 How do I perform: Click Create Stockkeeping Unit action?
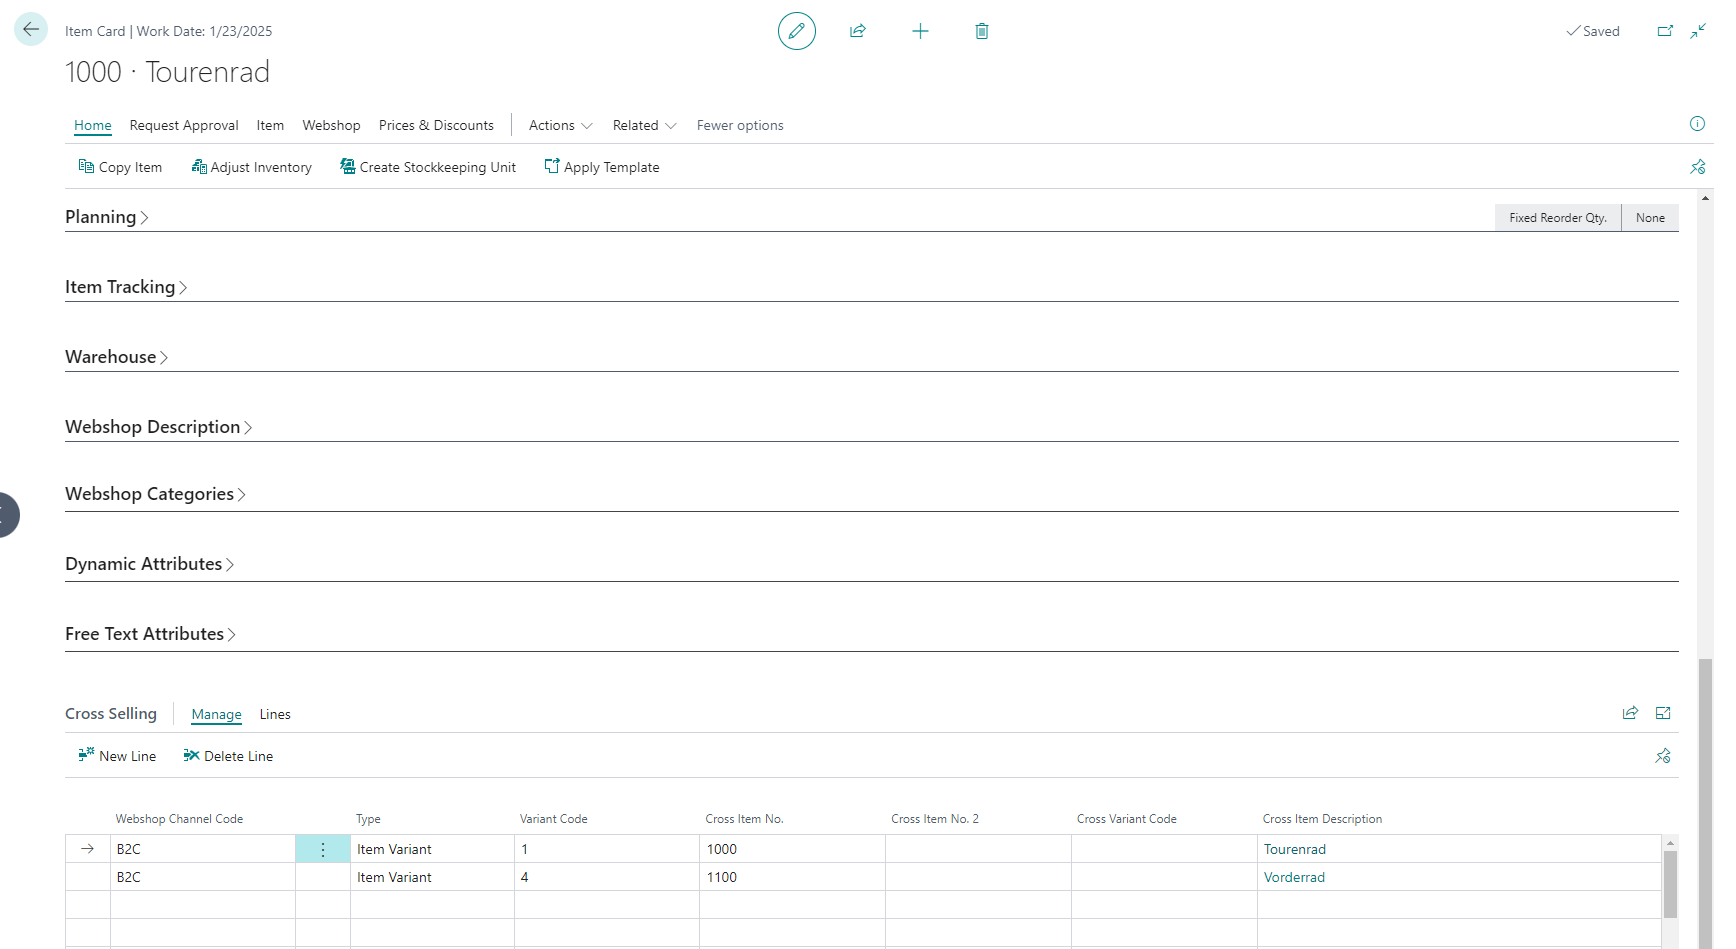(428, 167)
